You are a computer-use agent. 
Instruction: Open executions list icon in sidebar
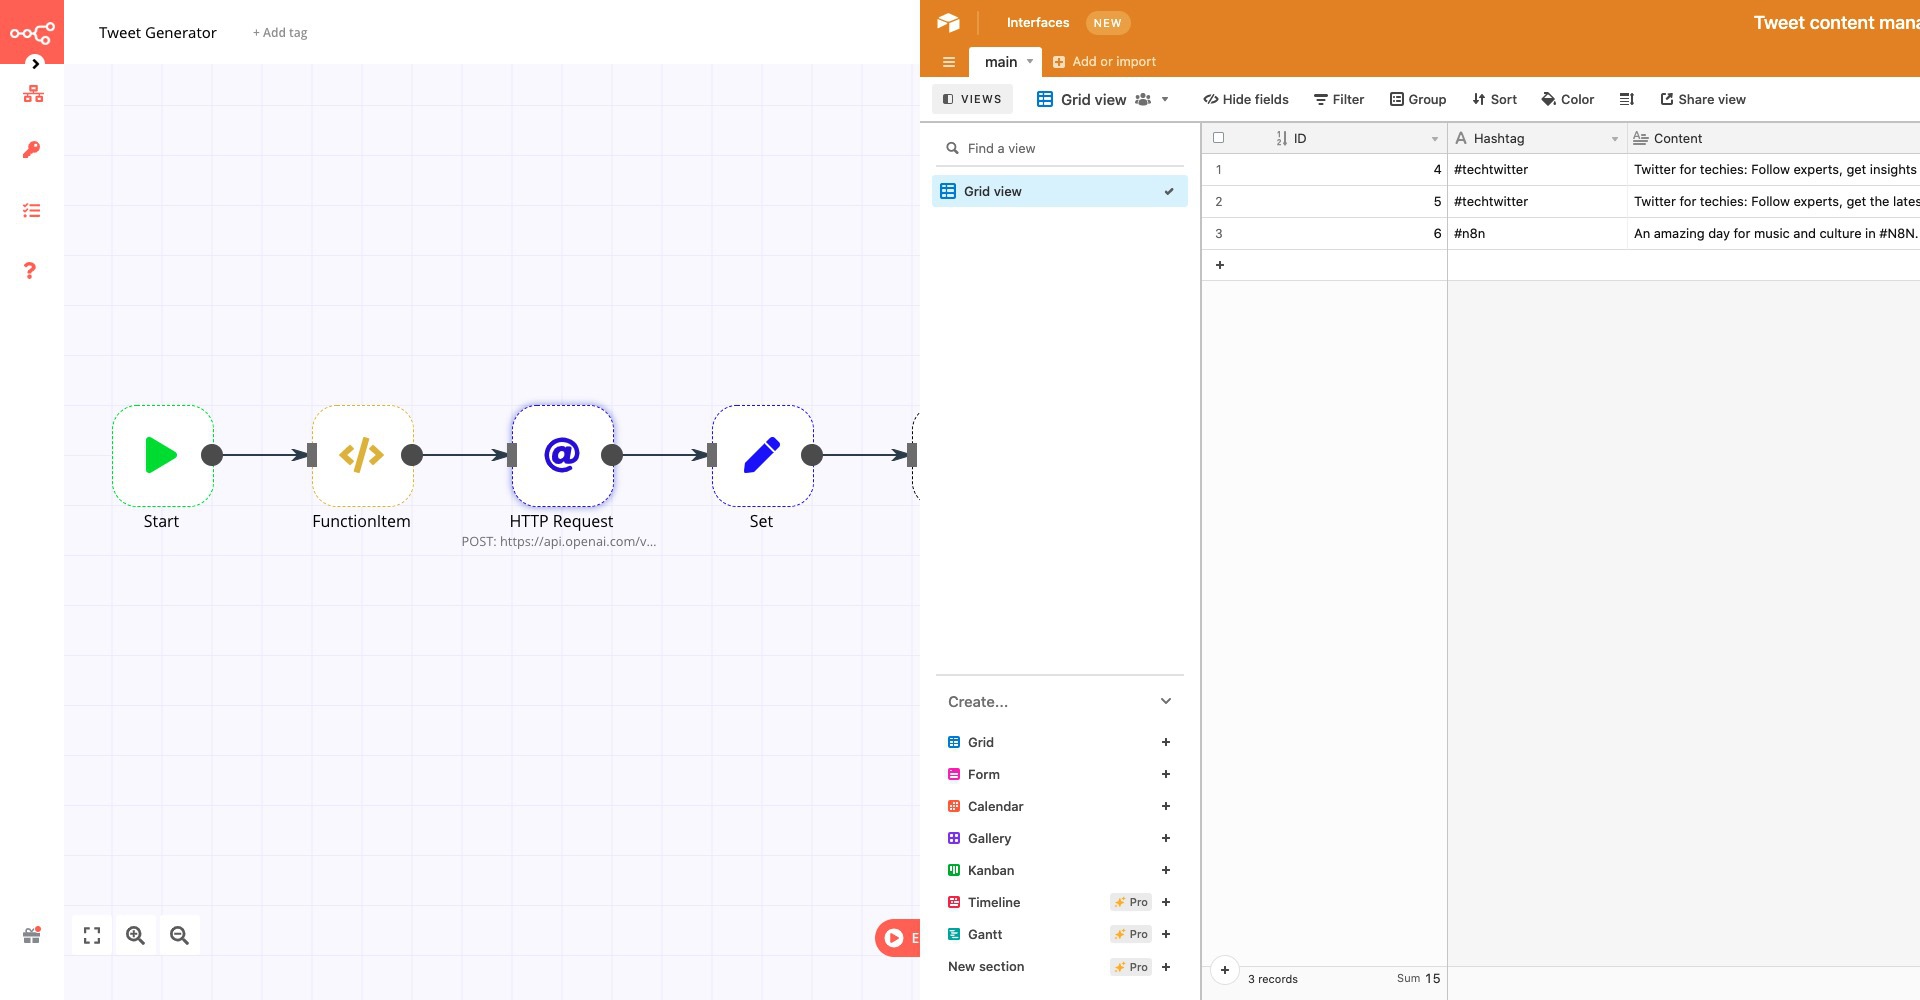31,211
